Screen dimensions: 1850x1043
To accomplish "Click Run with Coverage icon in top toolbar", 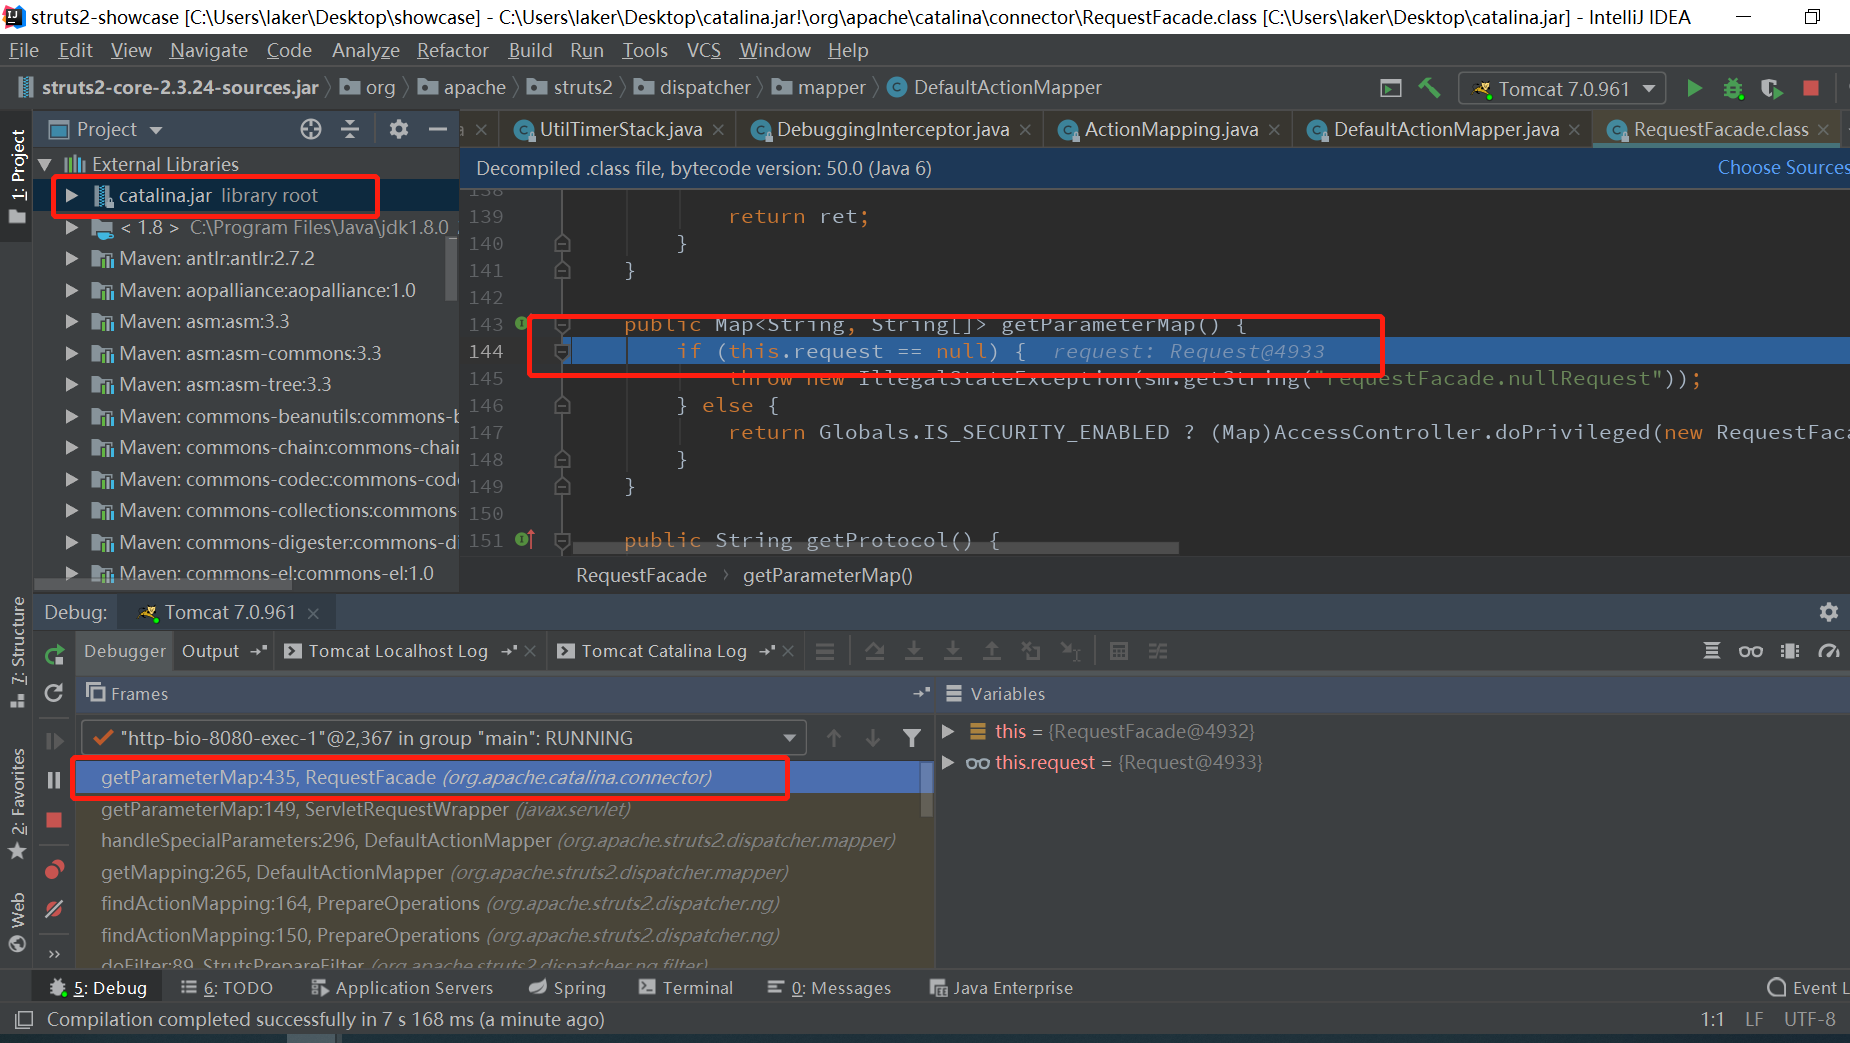I will pyautogui.click(x=1771, y=88).
